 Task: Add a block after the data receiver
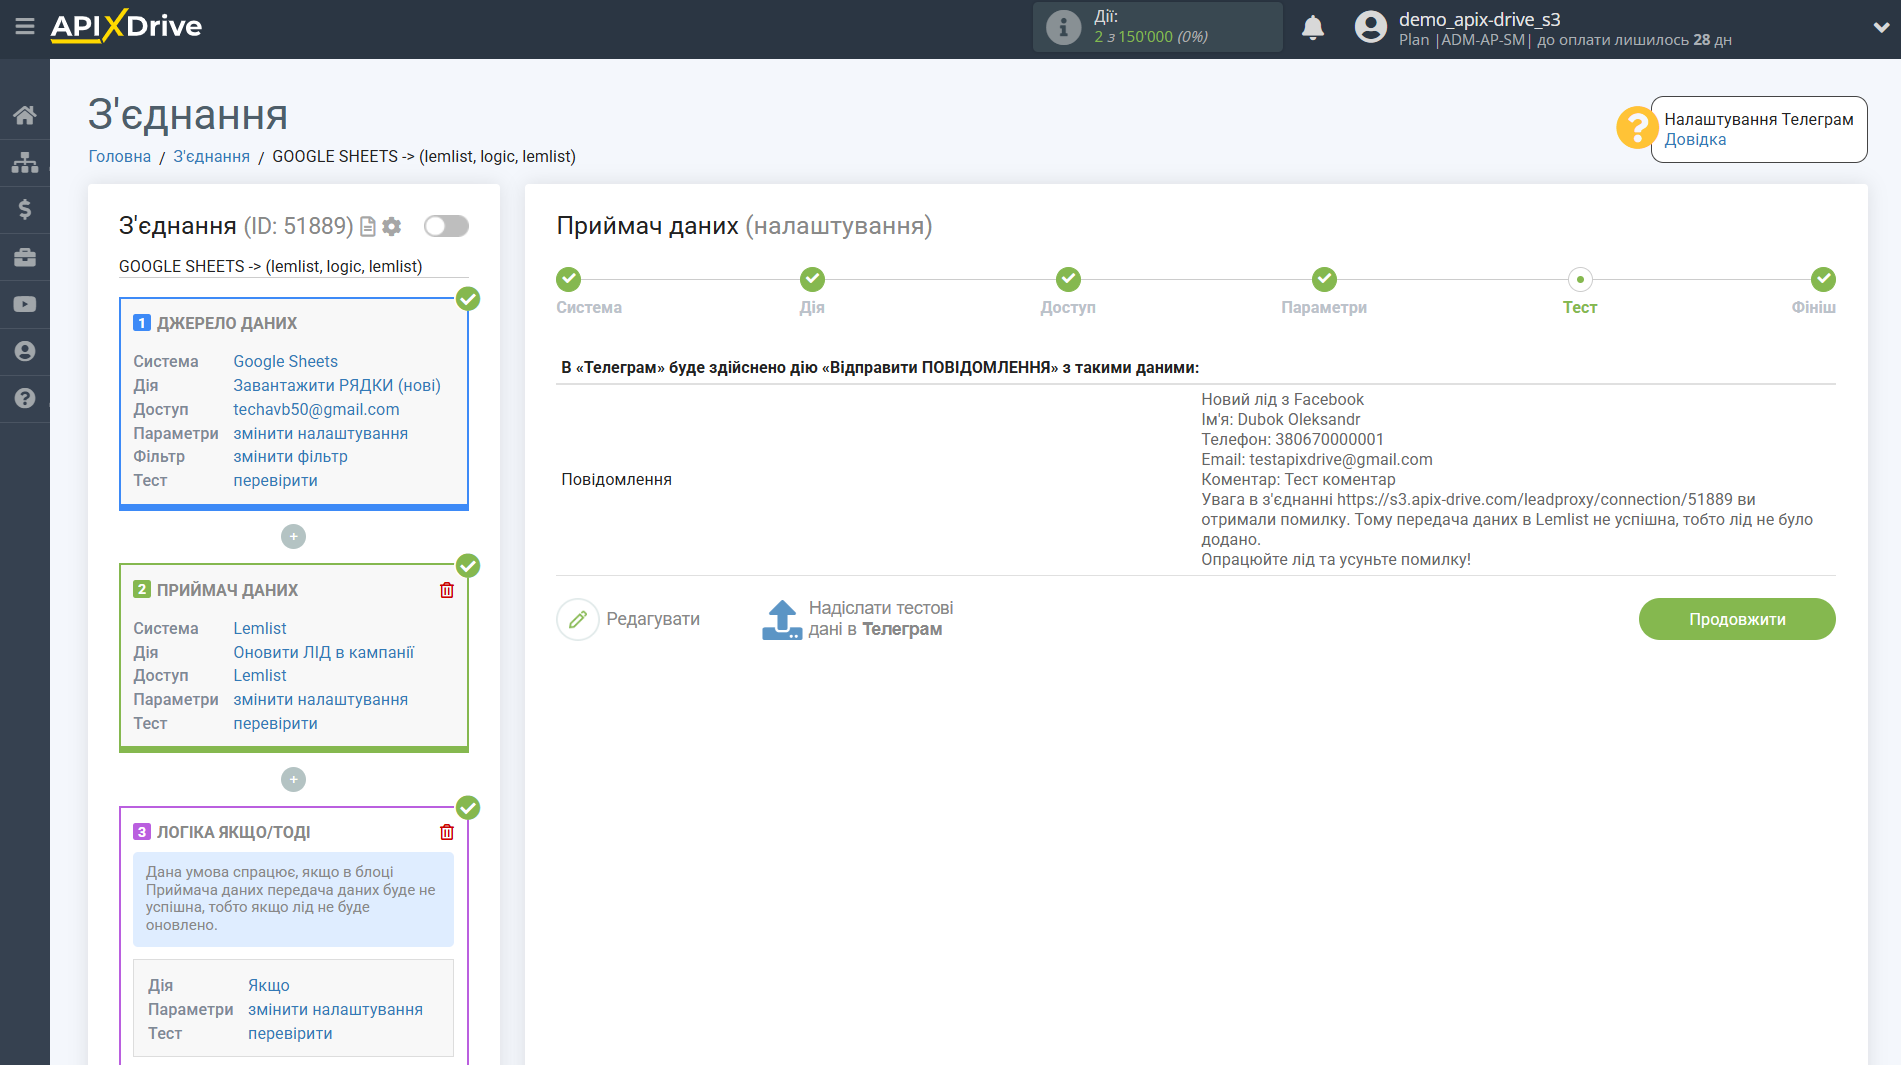293,780
